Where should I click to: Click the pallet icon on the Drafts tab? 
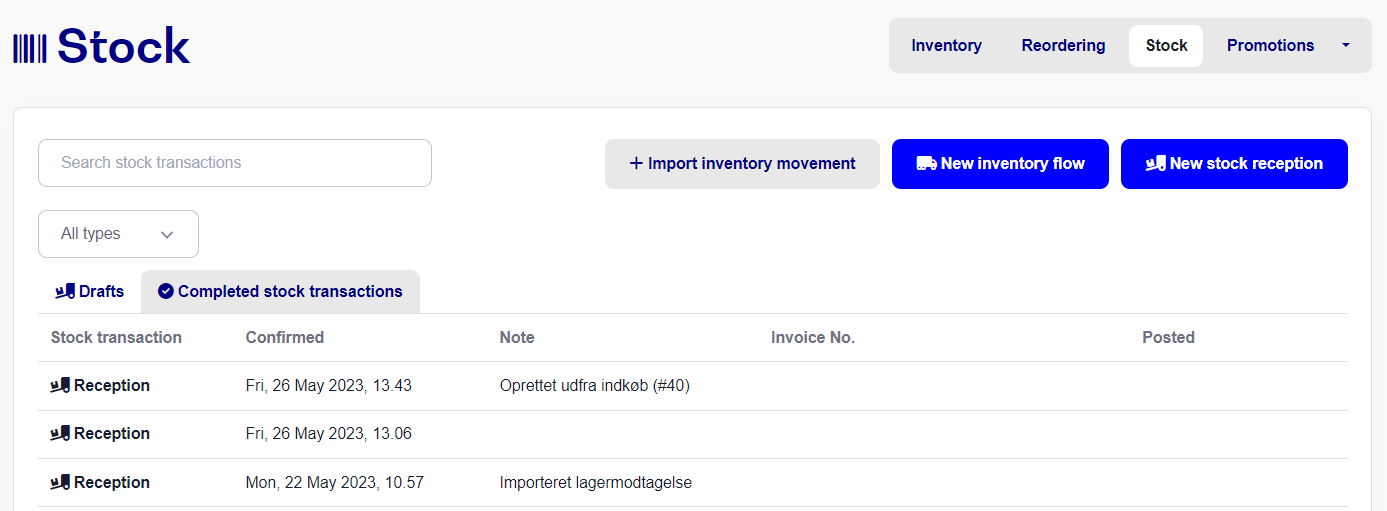65,291
